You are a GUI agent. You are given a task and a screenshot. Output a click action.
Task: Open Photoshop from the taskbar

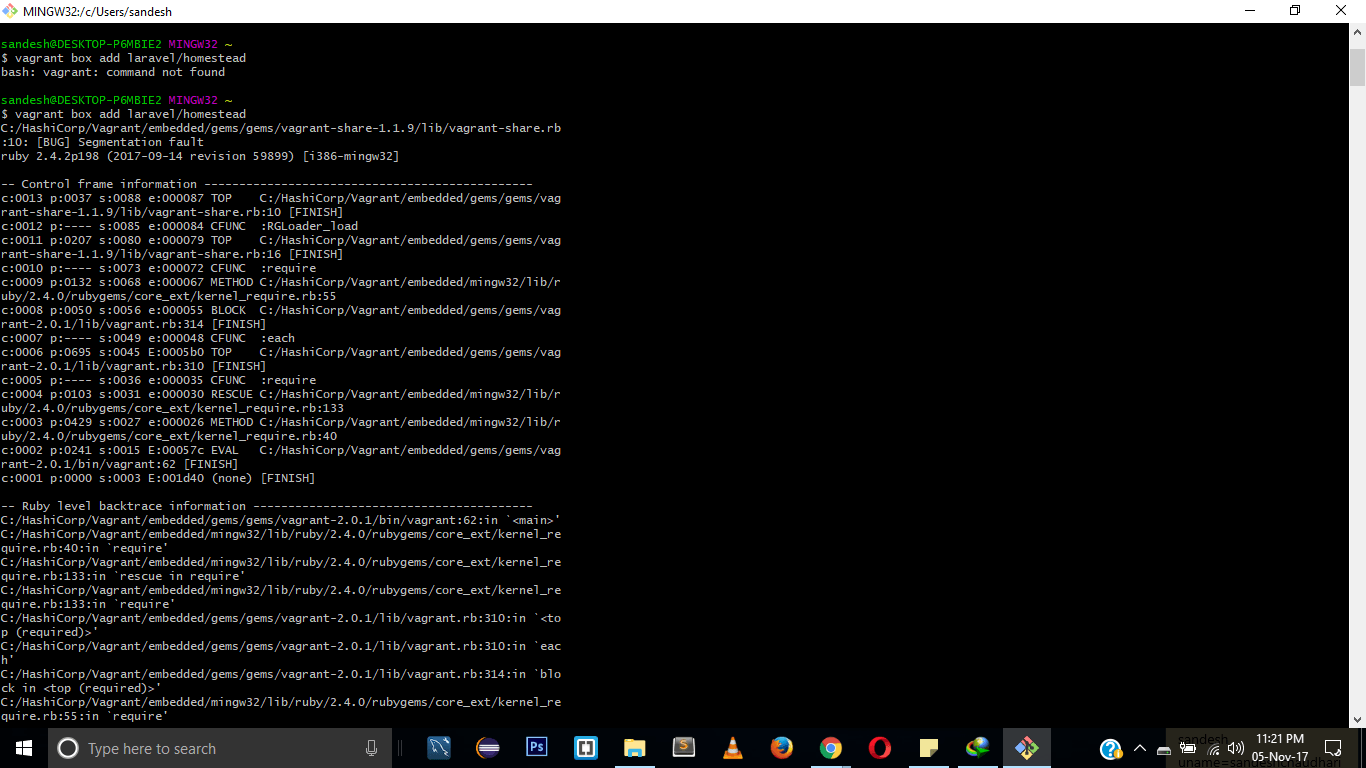tap(537, 748)
